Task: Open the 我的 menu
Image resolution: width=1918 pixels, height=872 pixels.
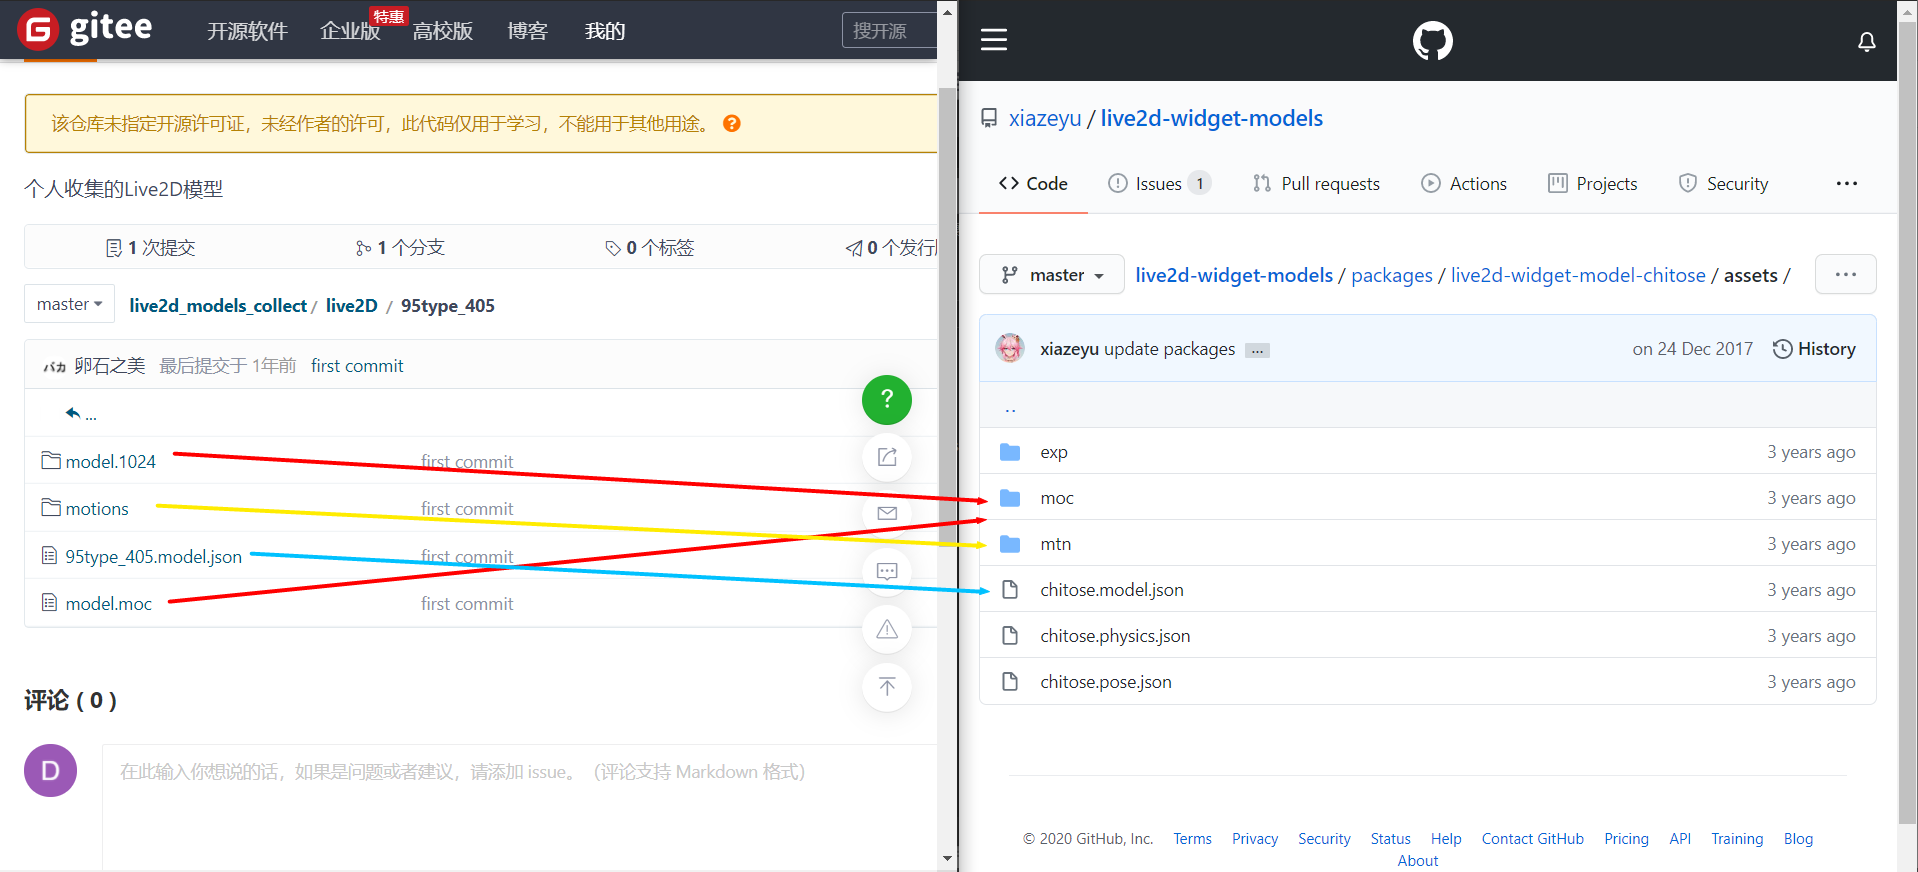Action: (x=605, y=31)
